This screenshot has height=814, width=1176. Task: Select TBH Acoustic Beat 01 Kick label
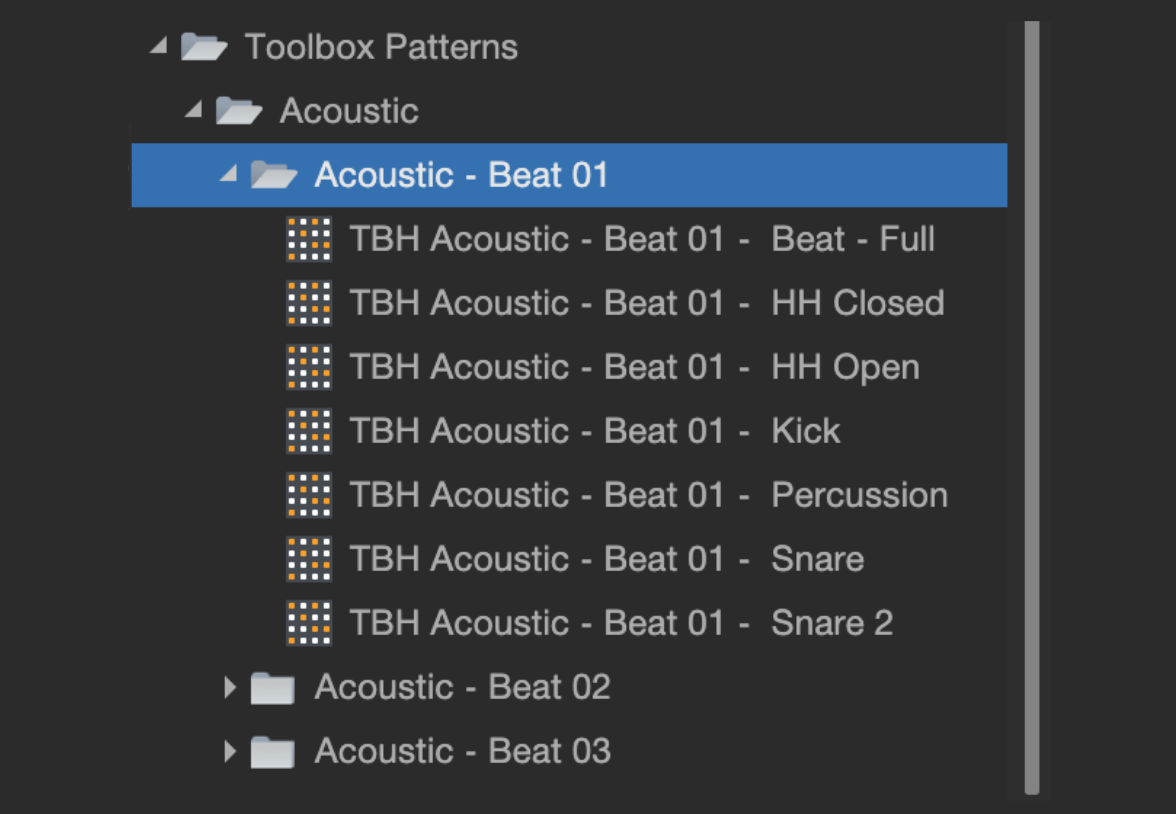(x=594, y=431)
